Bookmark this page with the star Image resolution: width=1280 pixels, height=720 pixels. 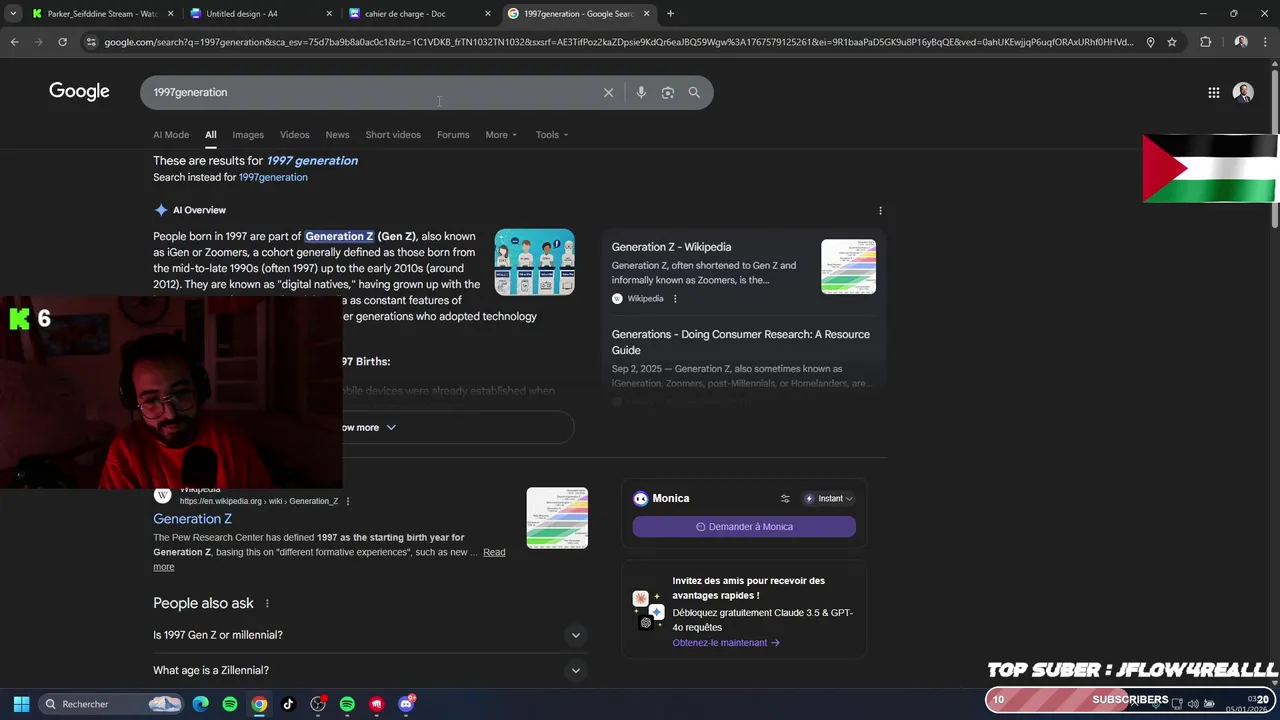(1172, 42)
